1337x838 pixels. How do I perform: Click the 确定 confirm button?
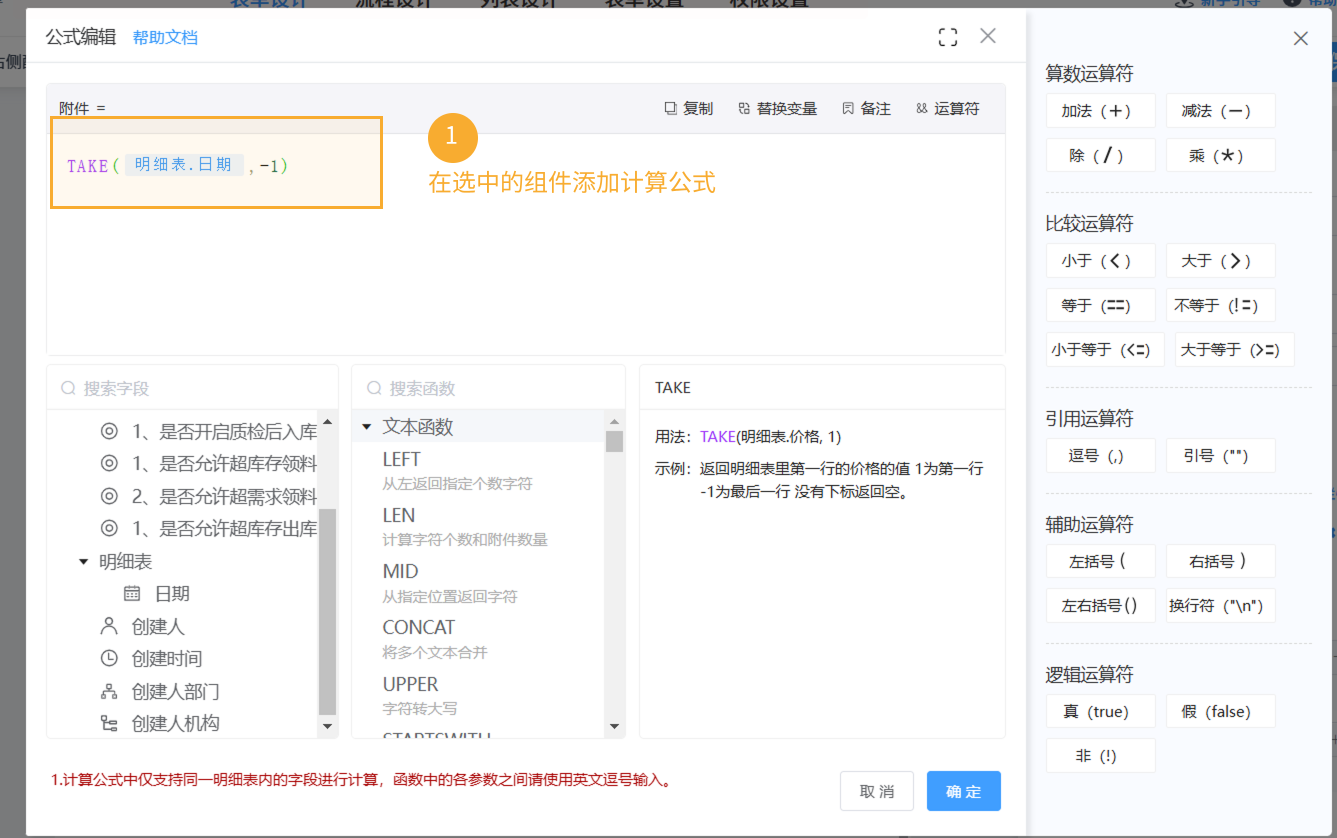coord(964,791)
